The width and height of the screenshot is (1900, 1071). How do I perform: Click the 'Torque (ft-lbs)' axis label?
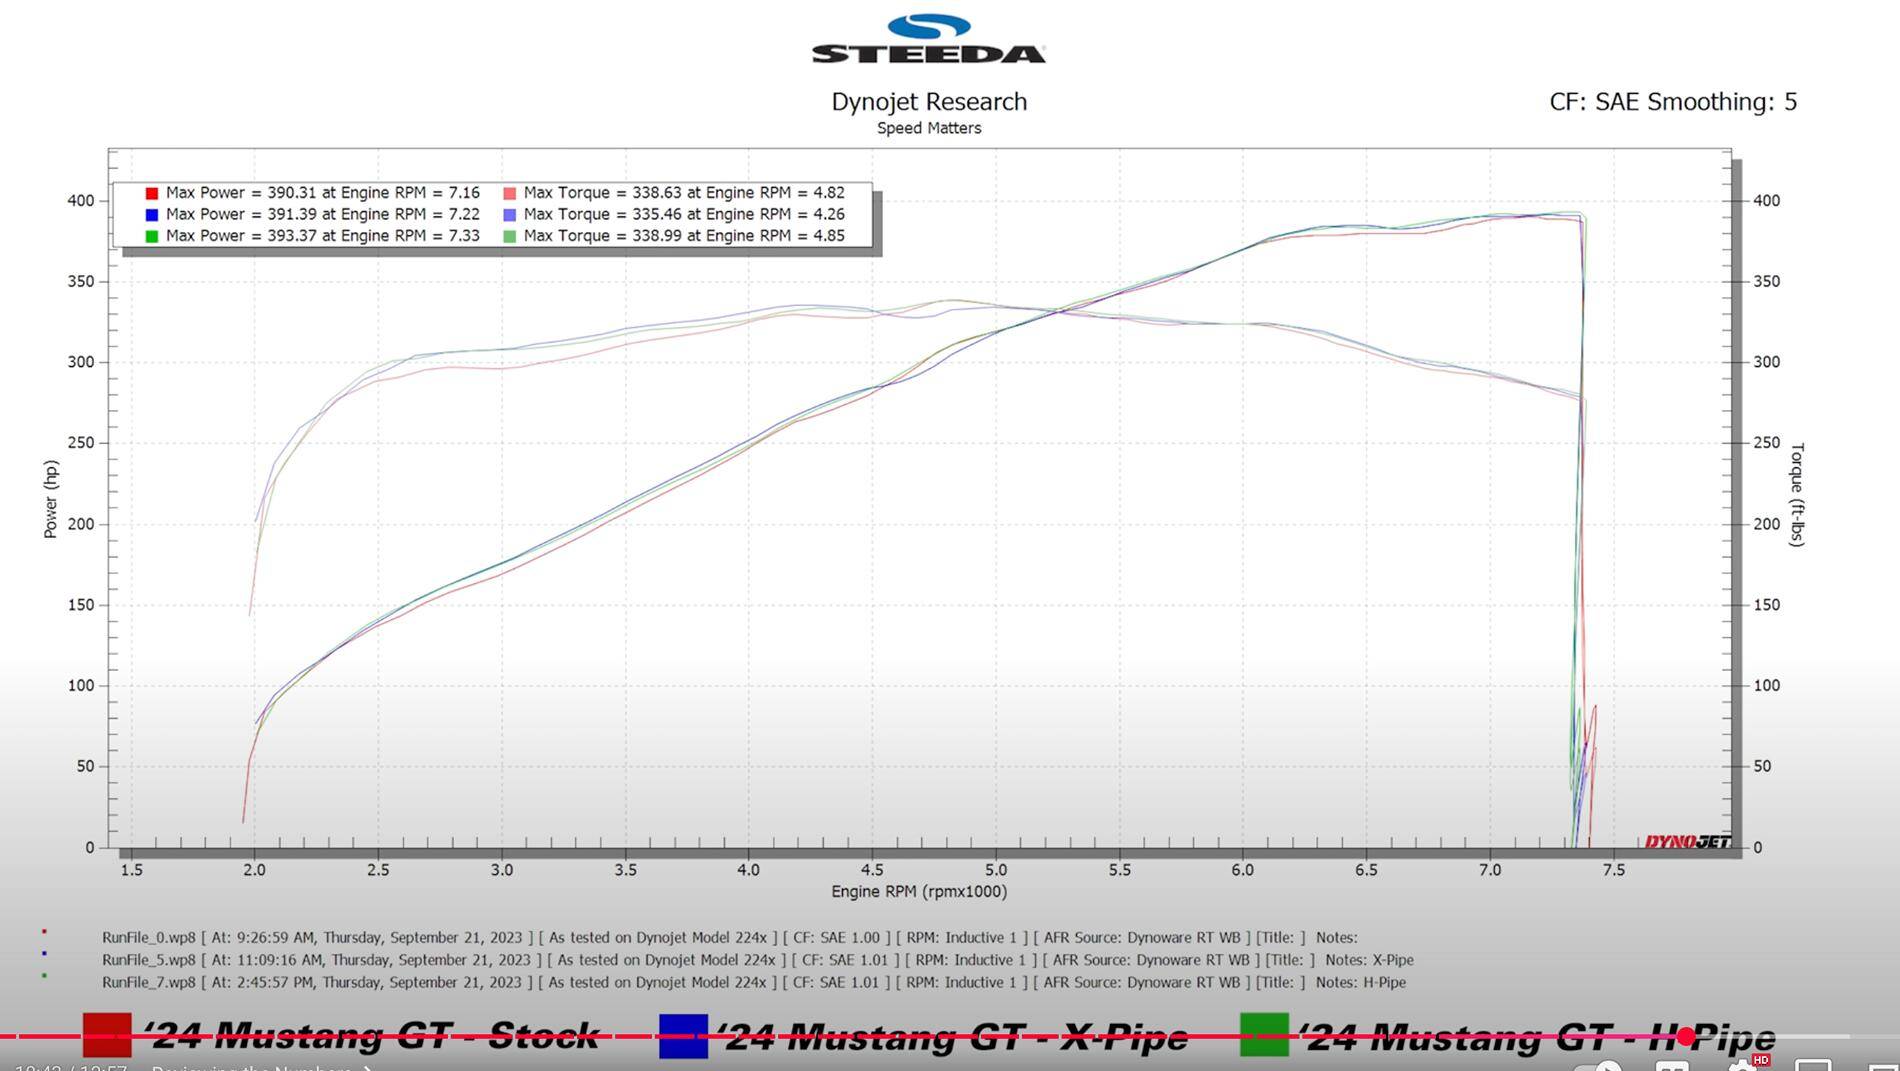pos(1797,494)
